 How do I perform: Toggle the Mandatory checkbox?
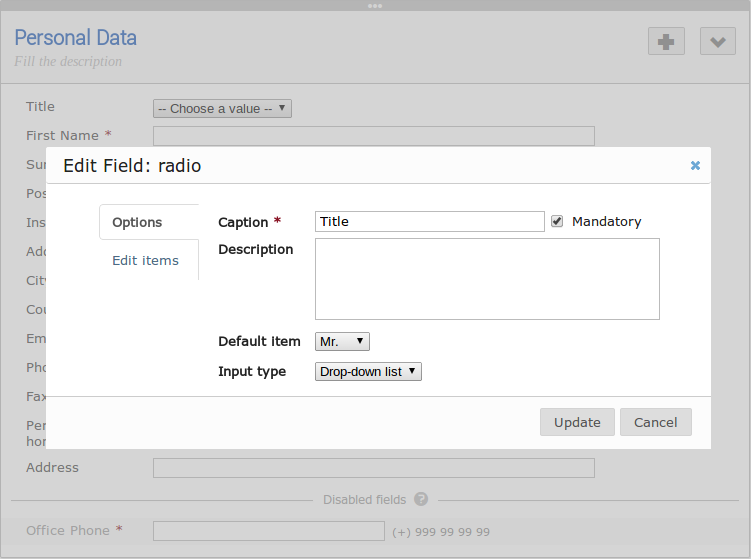tap(557, 221)
